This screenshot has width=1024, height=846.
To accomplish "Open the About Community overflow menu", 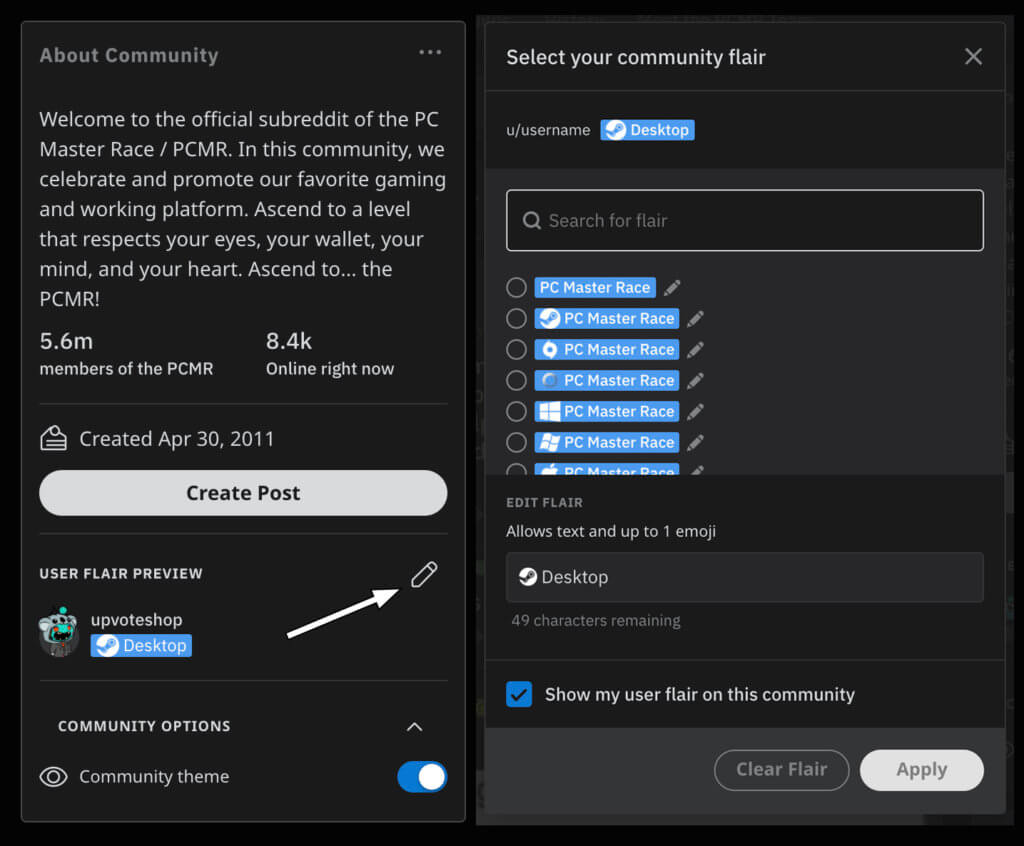I will click(430, 52).
